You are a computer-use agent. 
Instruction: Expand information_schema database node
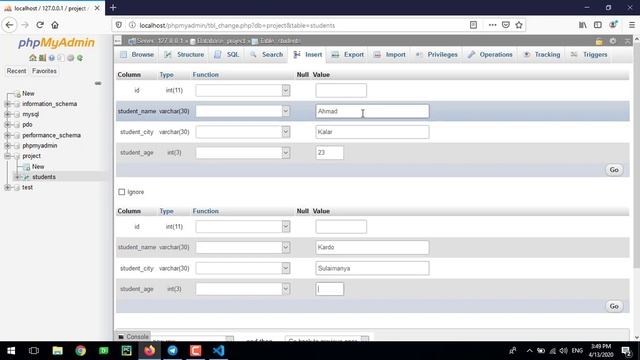7,104
